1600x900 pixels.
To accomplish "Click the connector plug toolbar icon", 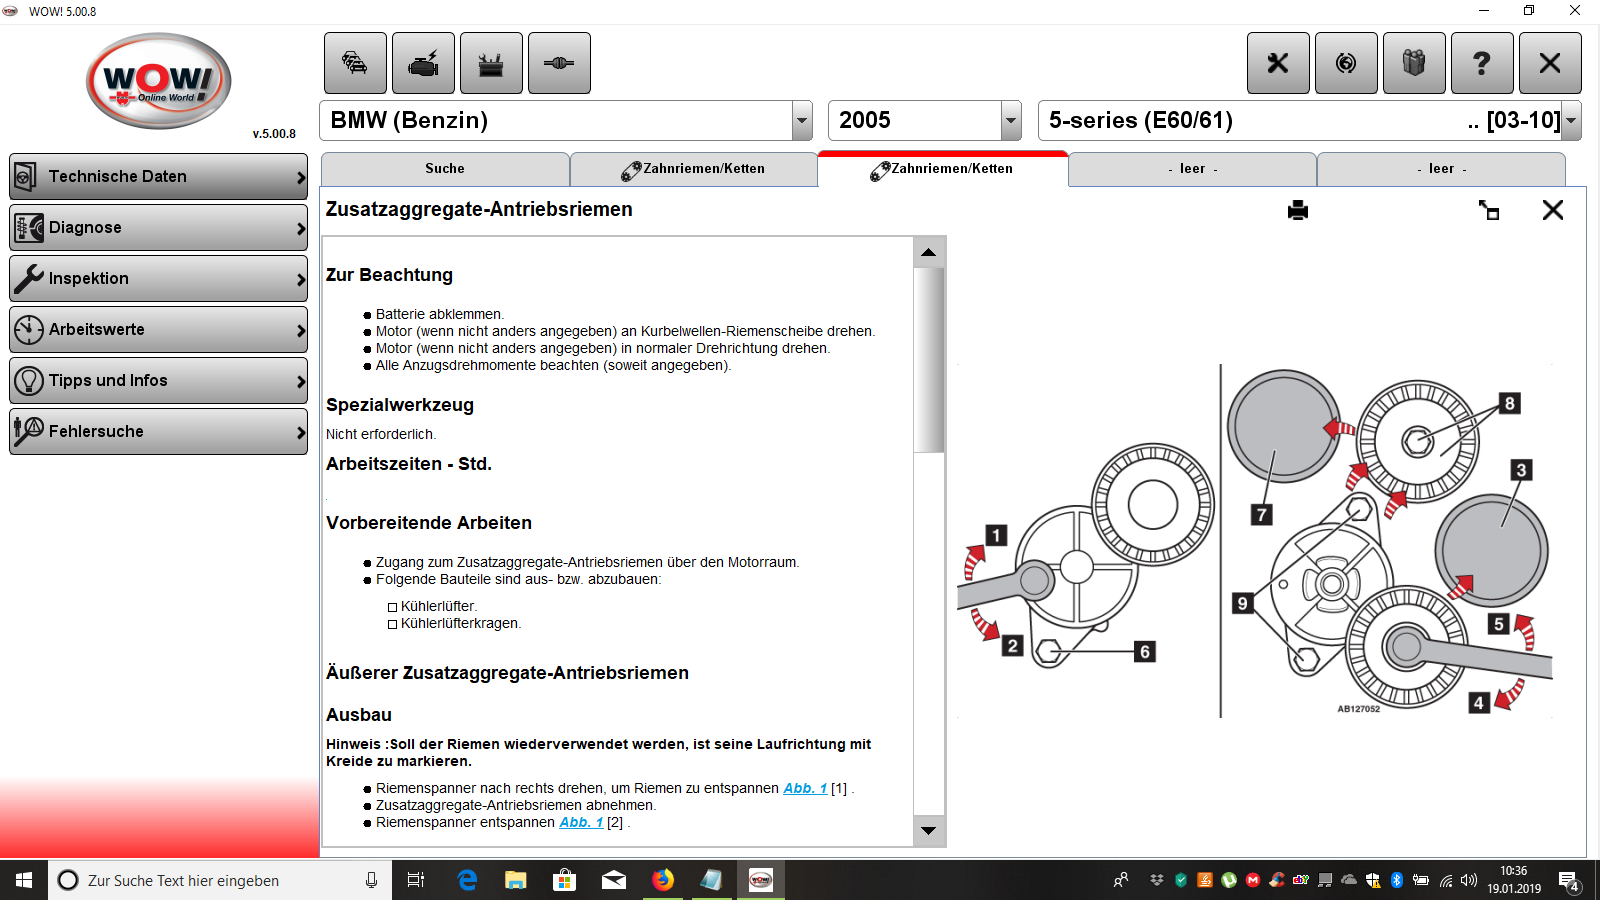I will [559, 63].
